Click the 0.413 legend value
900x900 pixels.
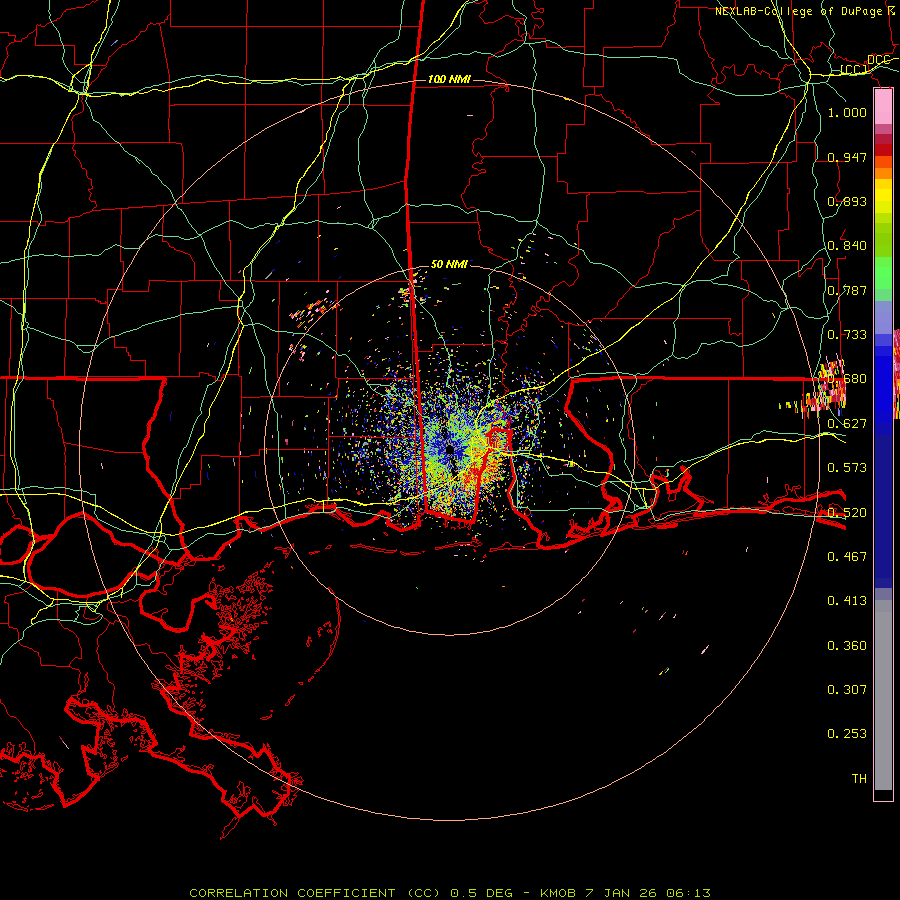[x=847, y=600]
